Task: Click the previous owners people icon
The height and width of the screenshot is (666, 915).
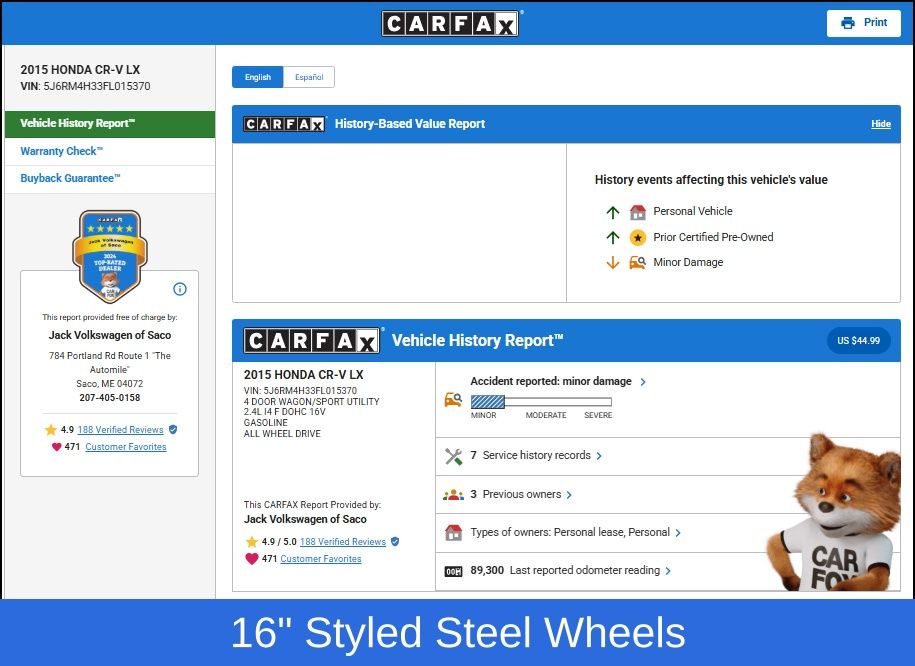Action: [x=453, y=495]
